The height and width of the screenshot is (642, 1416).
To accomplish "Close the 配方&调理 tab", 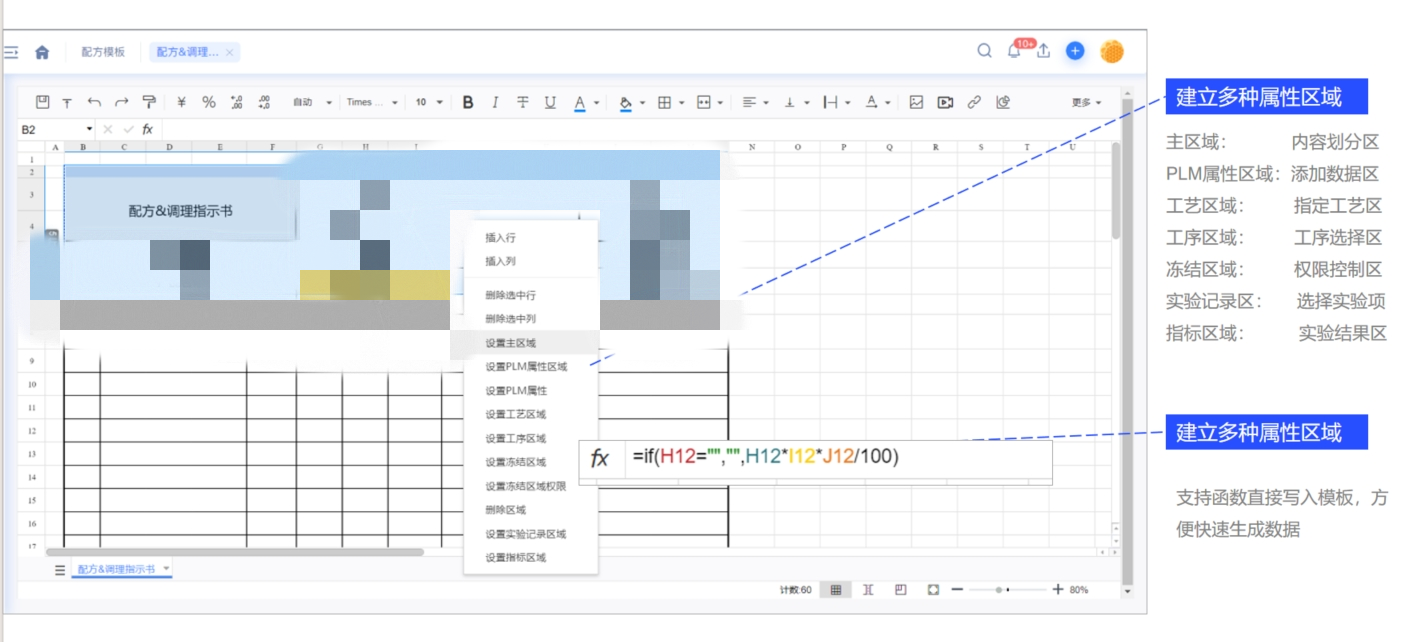I will (x=229, y=52).
